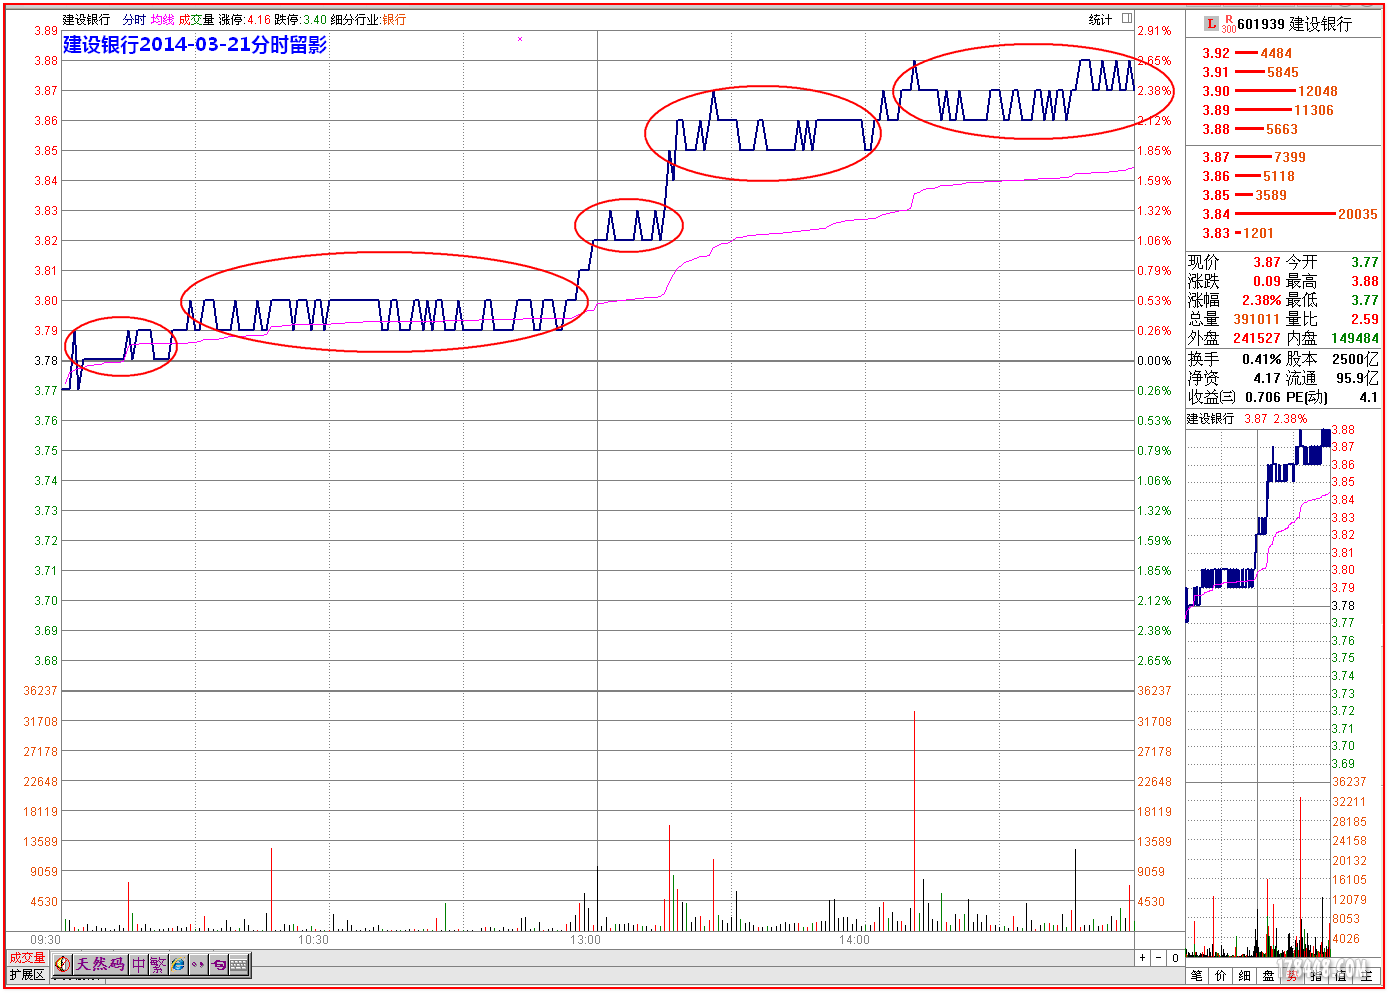Screen dimensions: 1389x993
Task: Click buy order row at price 3.84
Action: (1283, 214)
